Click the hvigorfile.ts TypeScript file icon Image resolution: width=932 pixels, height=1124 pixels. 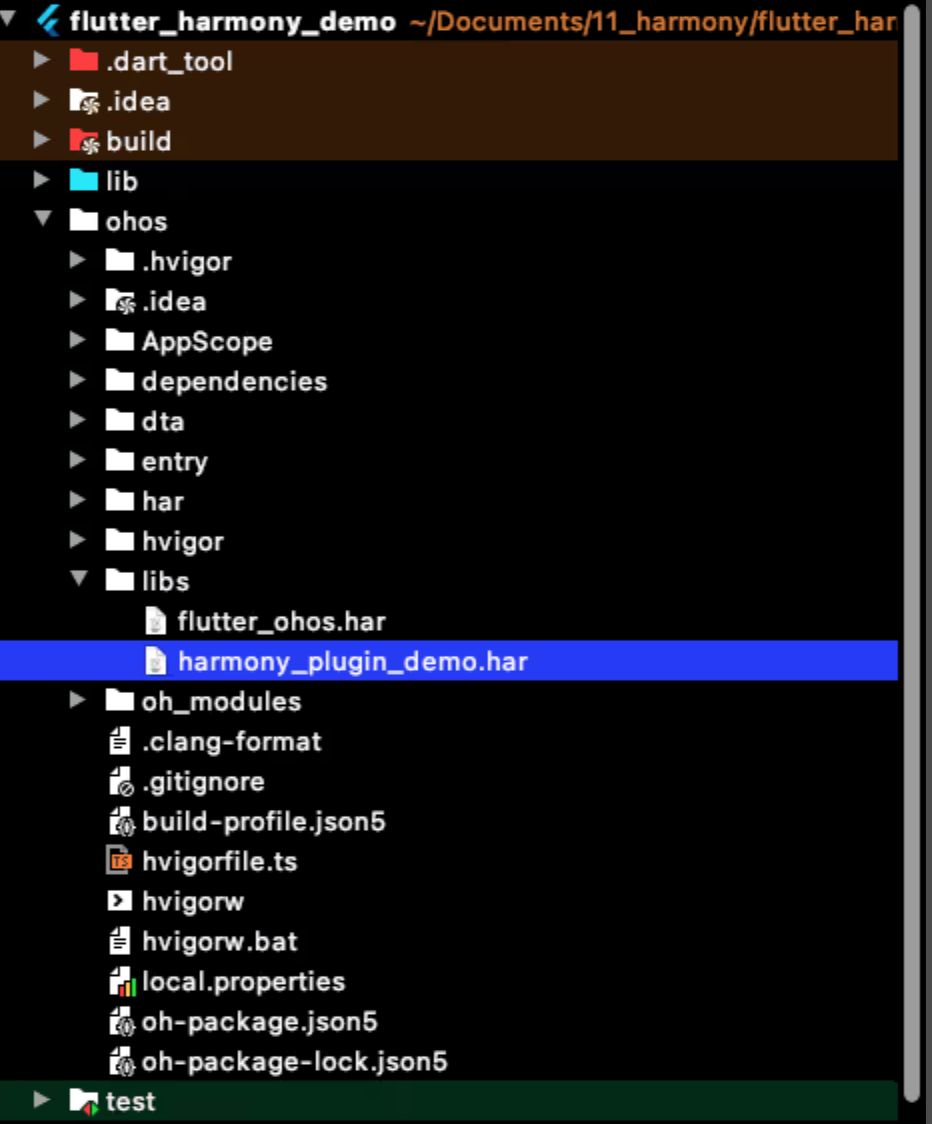click(x=120, y=861)
